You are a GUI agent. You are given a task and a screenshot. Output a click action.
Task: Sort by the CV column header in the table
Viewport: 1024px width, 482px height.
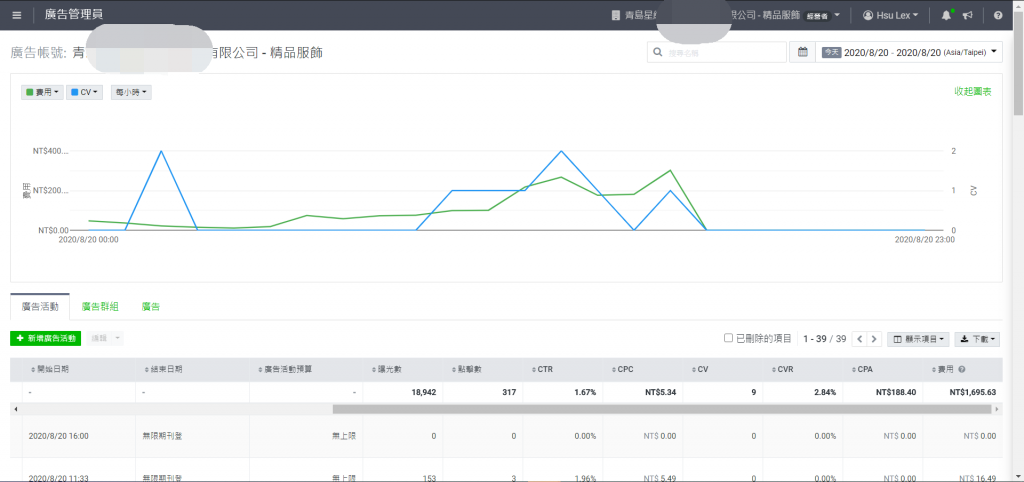(x=699, y=370)
